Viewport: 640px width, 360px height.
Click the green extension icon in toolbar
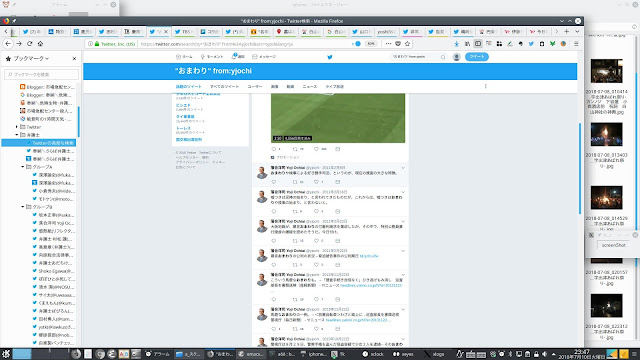[x=552, y=44]
